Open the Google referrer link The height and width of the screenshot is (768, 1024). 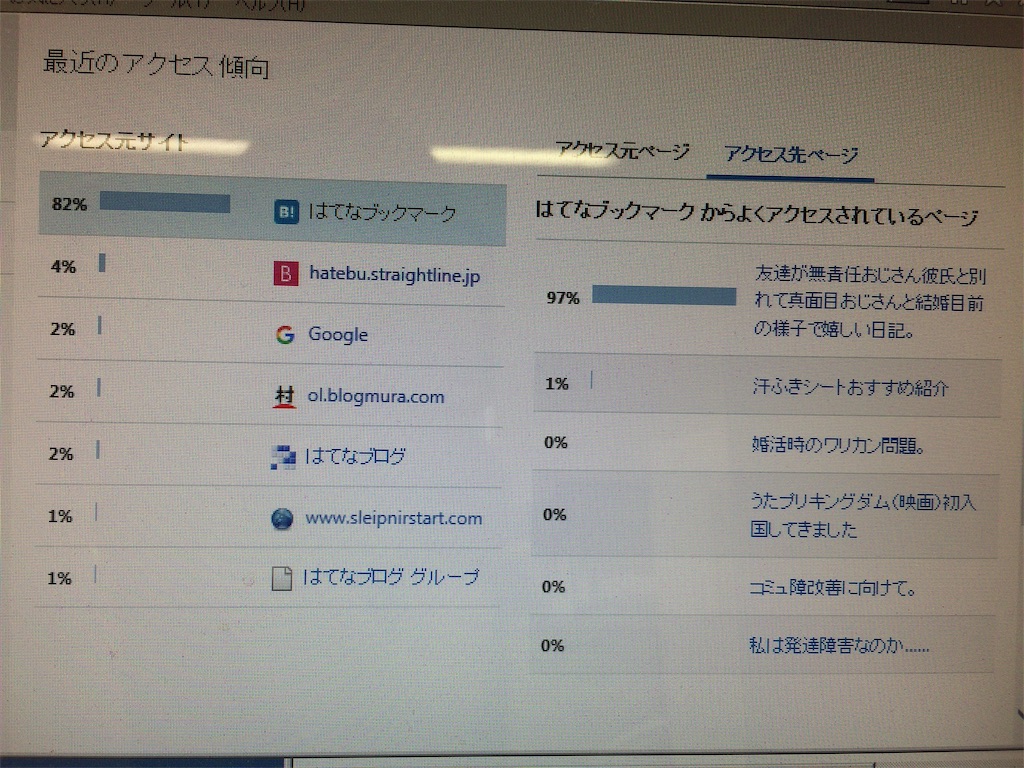coord(338,334)
